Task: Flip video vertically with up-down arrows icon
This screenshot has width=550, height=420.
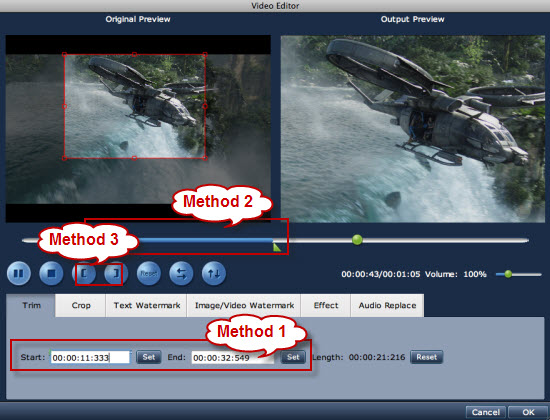Action: tap(214, 273)
